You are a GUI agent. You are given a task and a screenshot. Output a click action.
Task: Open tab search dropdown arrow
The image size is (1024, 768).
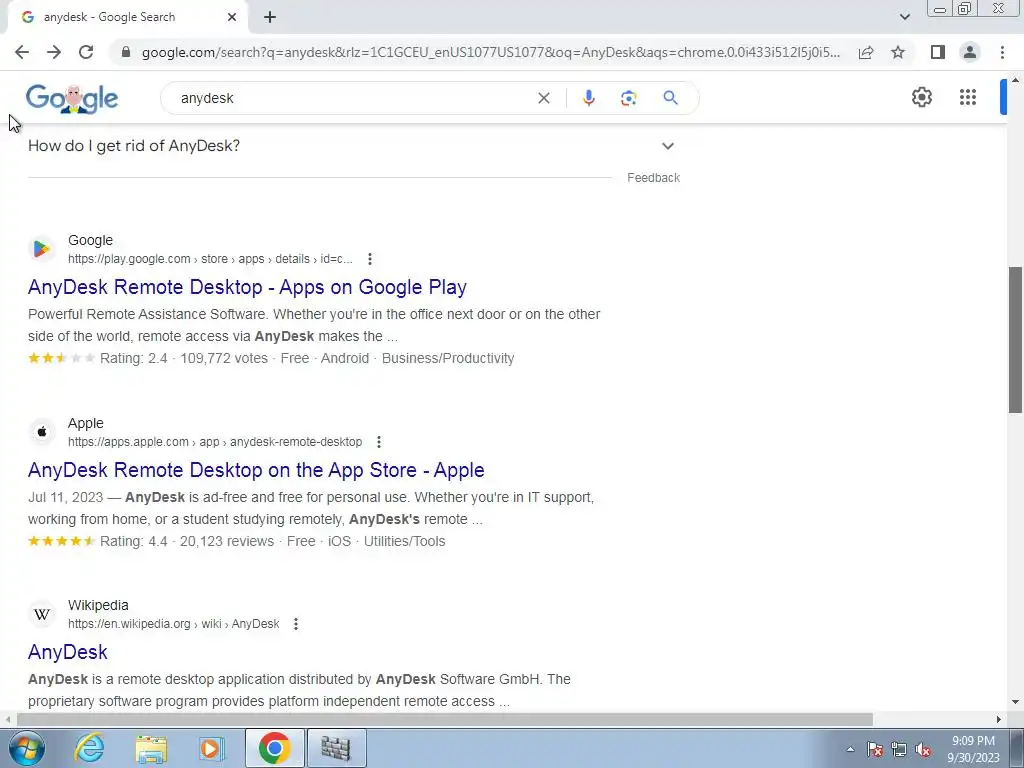pos(904,17)
